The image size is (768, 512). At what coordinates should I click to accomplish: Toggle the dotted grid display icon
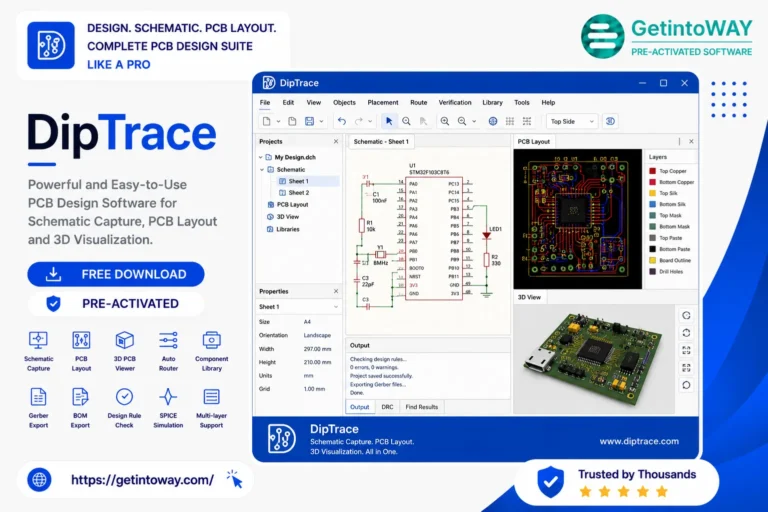point(510,121)
